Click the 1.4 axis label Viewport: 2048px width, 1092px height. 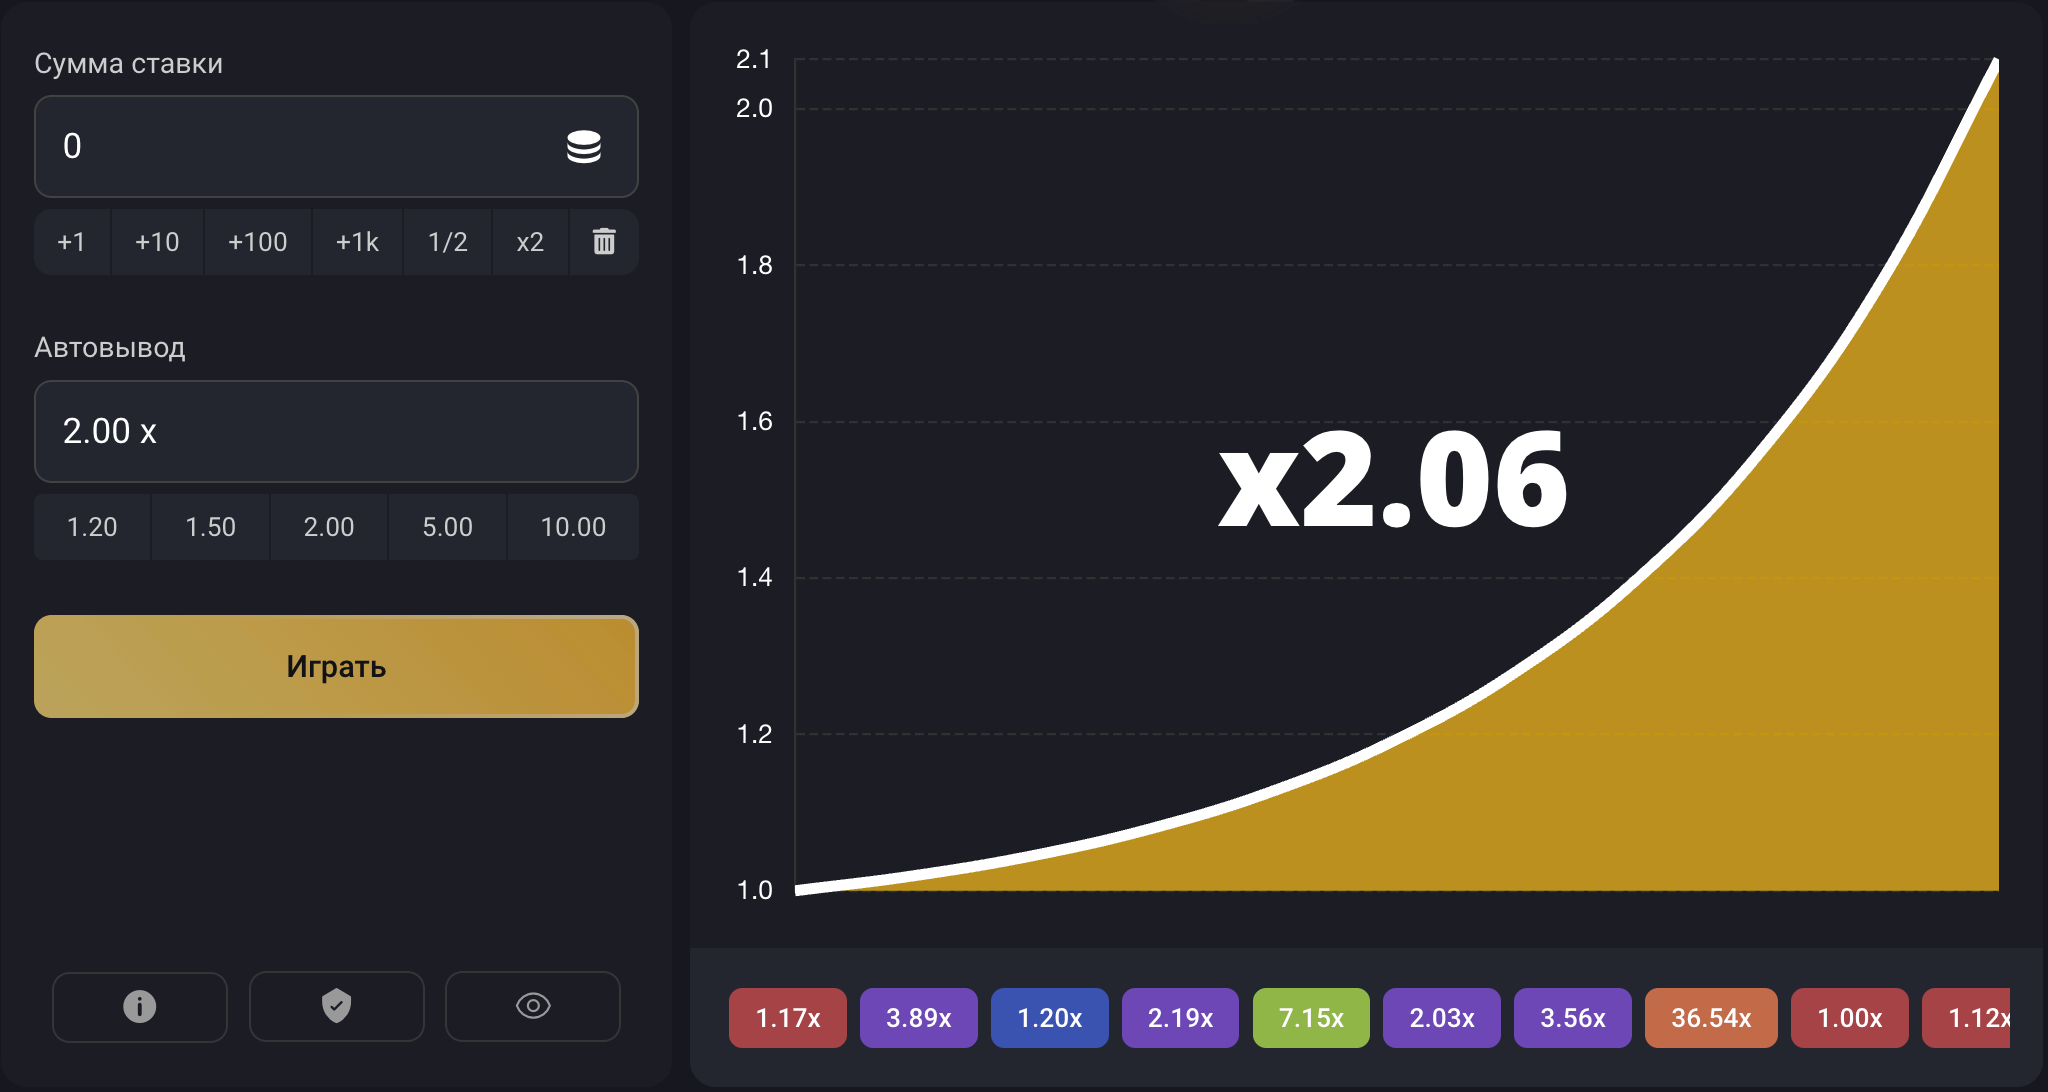(754, 577)
